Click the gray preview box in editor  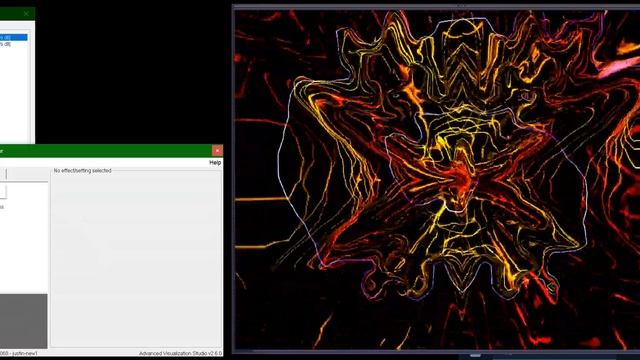(x=23, y=321)
